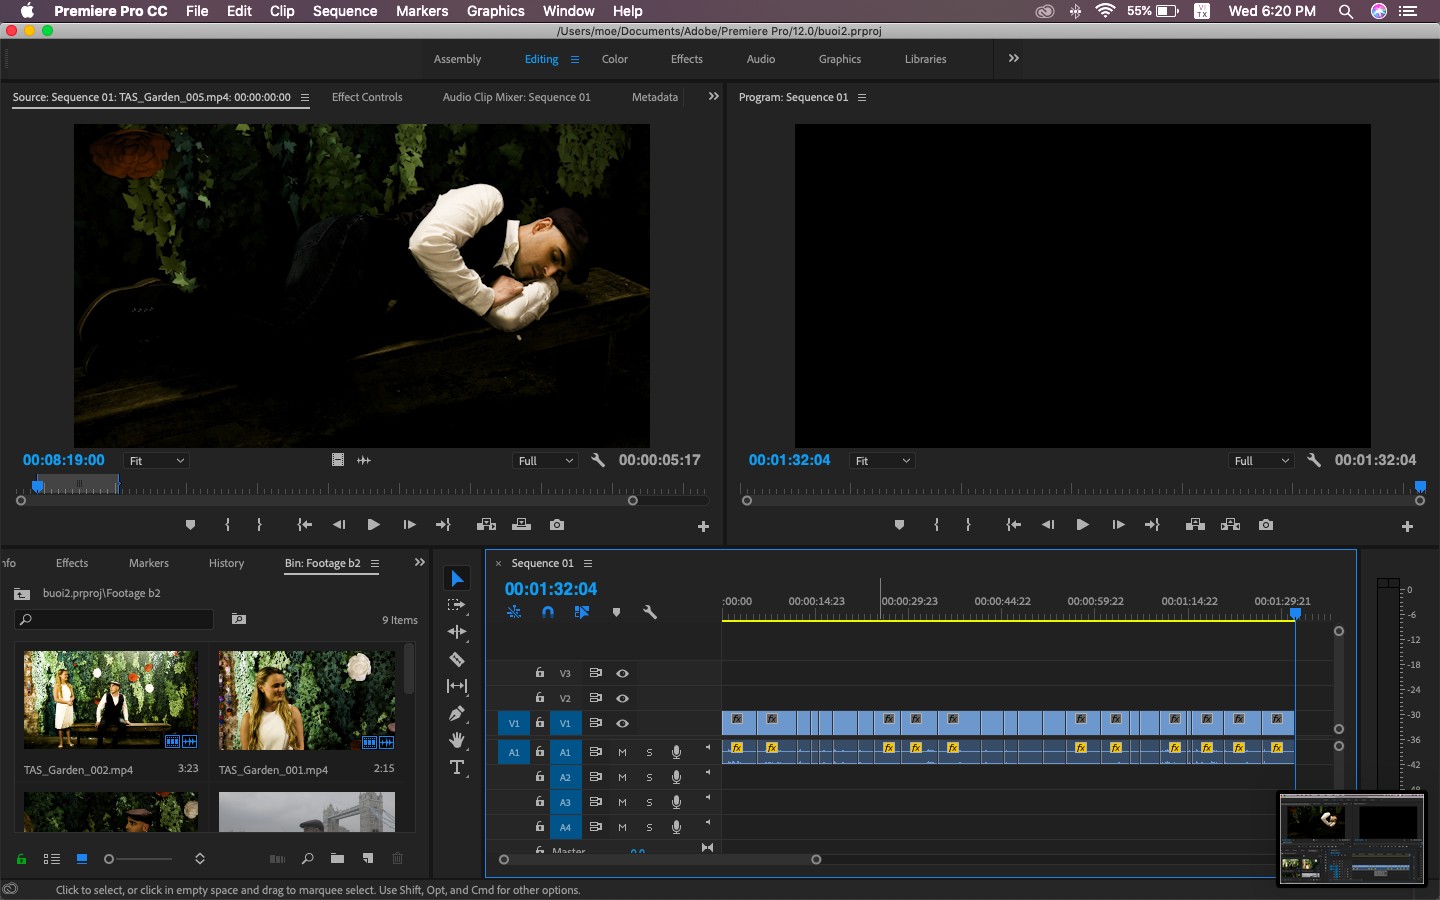Select the Pen tool

pos(457,713)
